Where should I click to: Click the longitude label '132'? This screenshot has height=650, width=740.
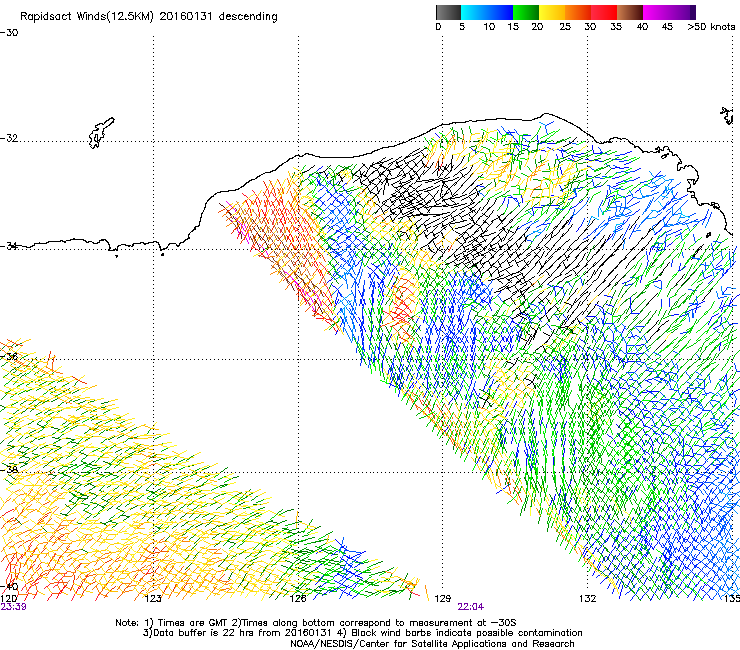[588, 599]
